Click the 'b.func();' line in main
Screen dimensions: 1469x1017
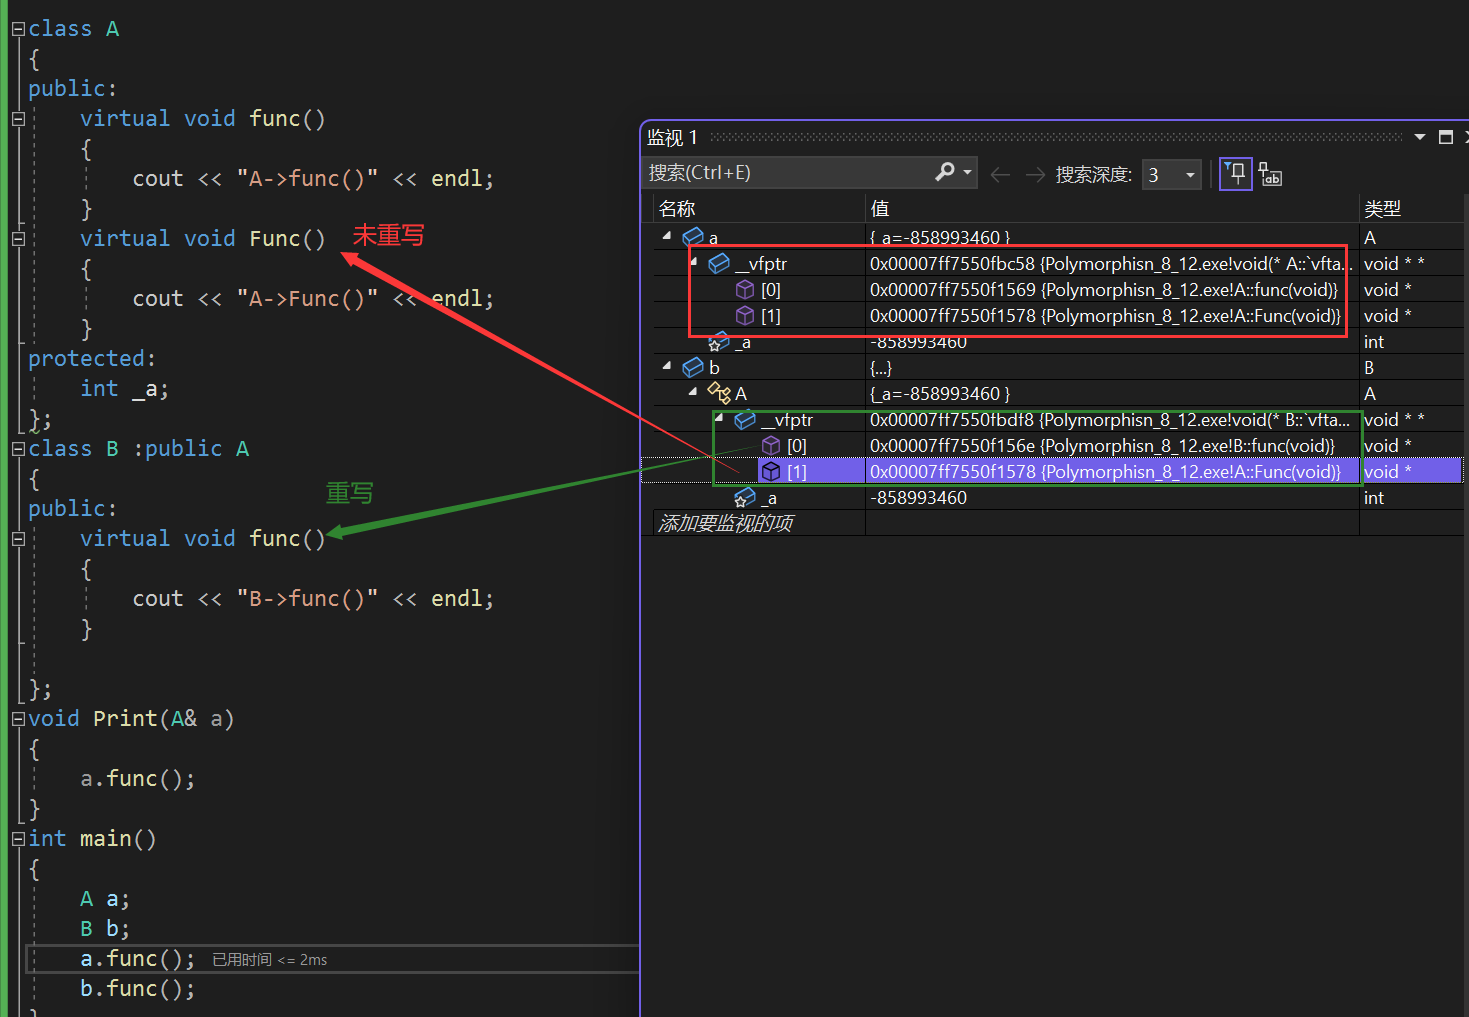pos(138,988)
